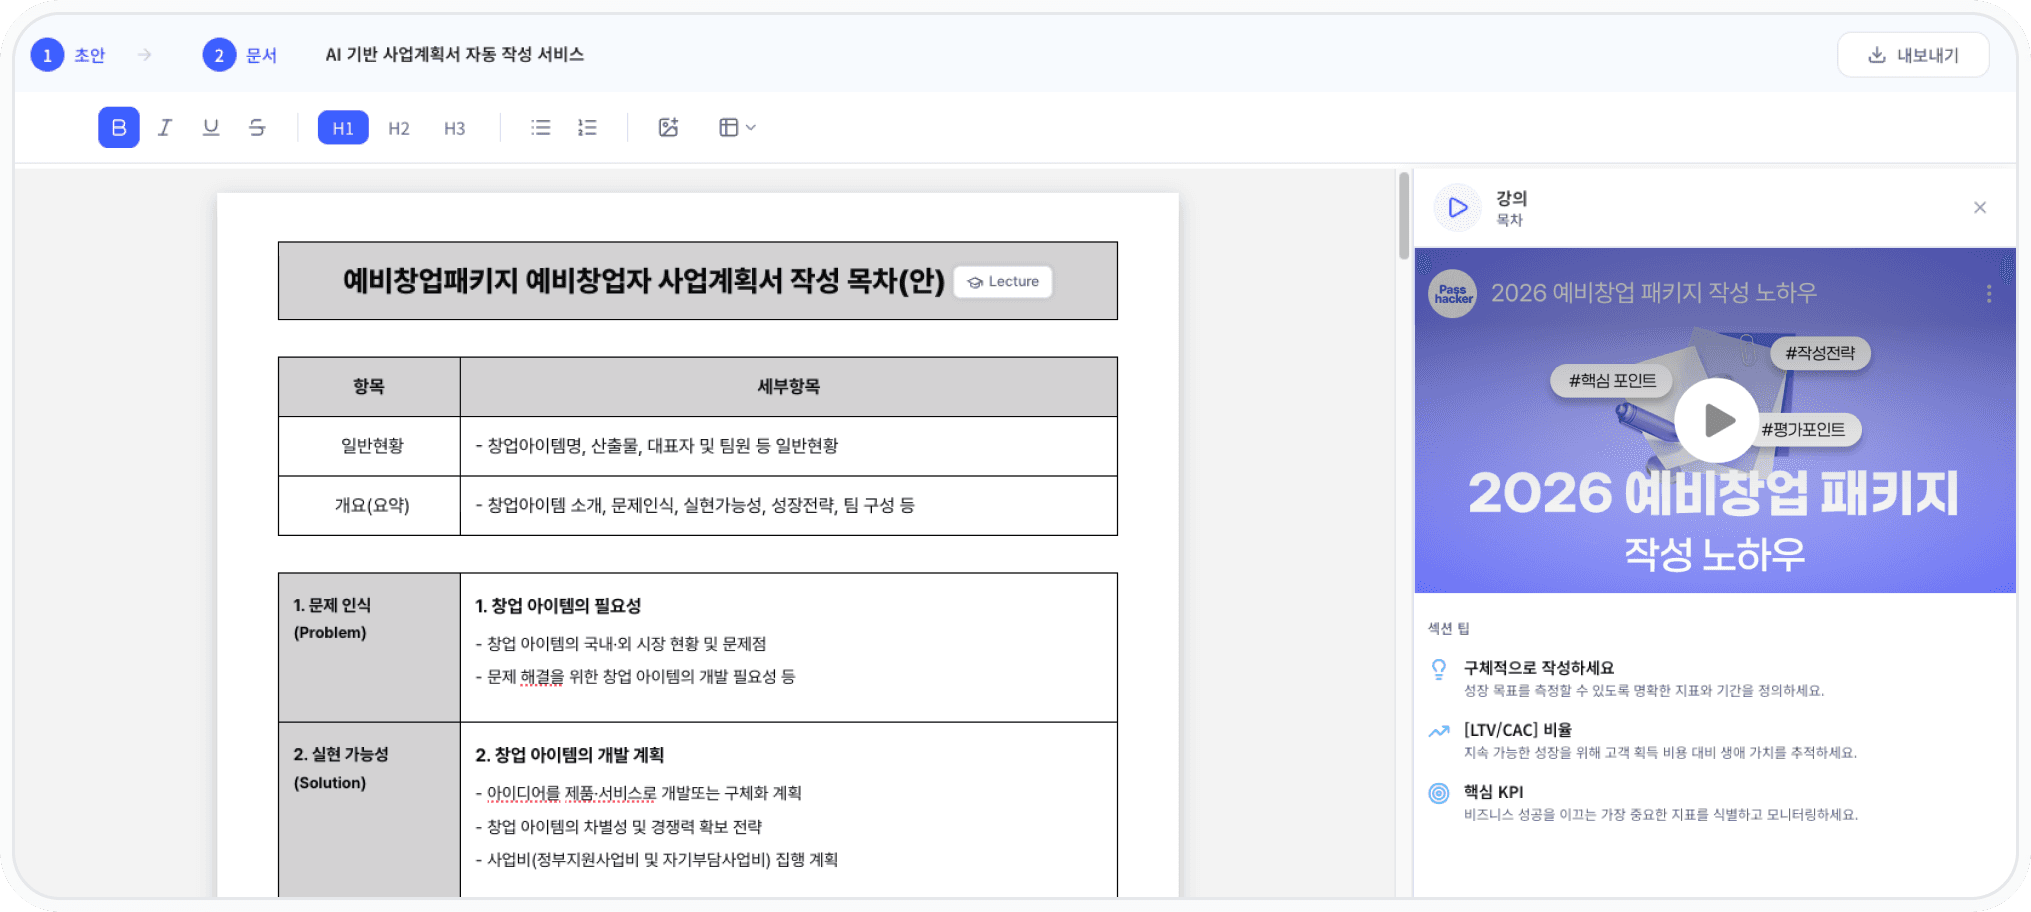Viewport: 2031px width, 912px height.
Task: Close the 강의 lecture panel
Action: pos(1981,207)
